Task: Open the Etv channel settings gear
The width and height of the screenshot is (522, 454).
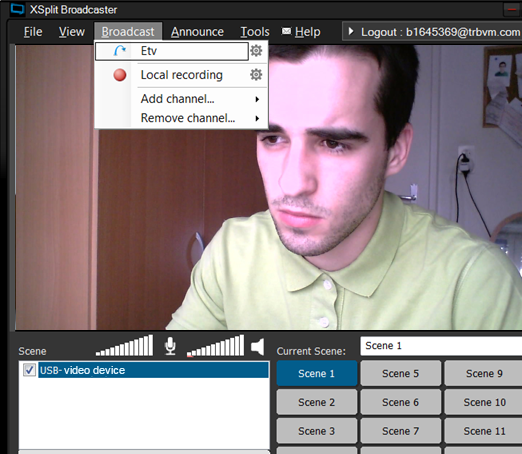Action: [x=256, y=51]
